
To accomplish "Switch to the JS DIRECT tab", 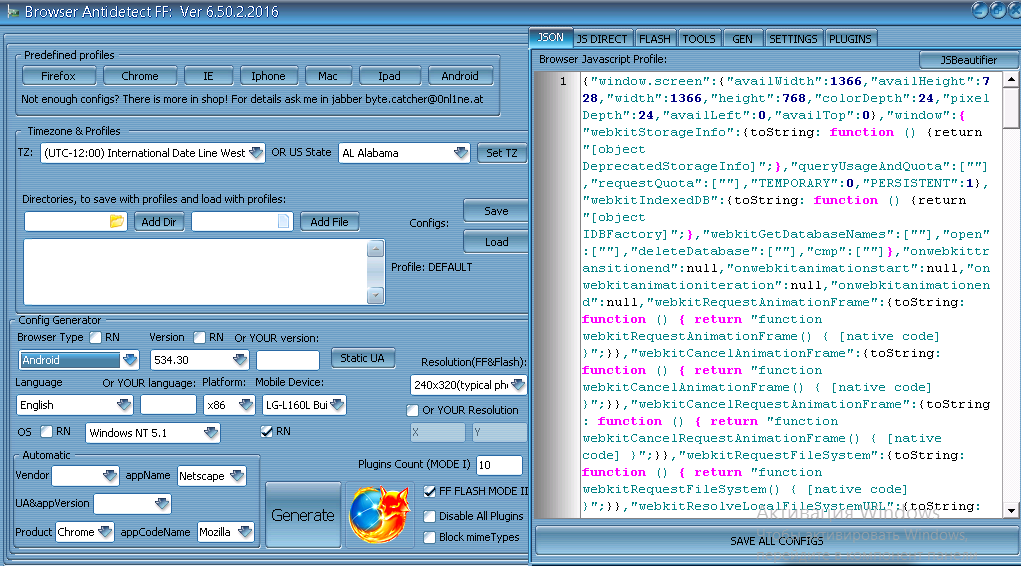I will [x=602, y=39].
